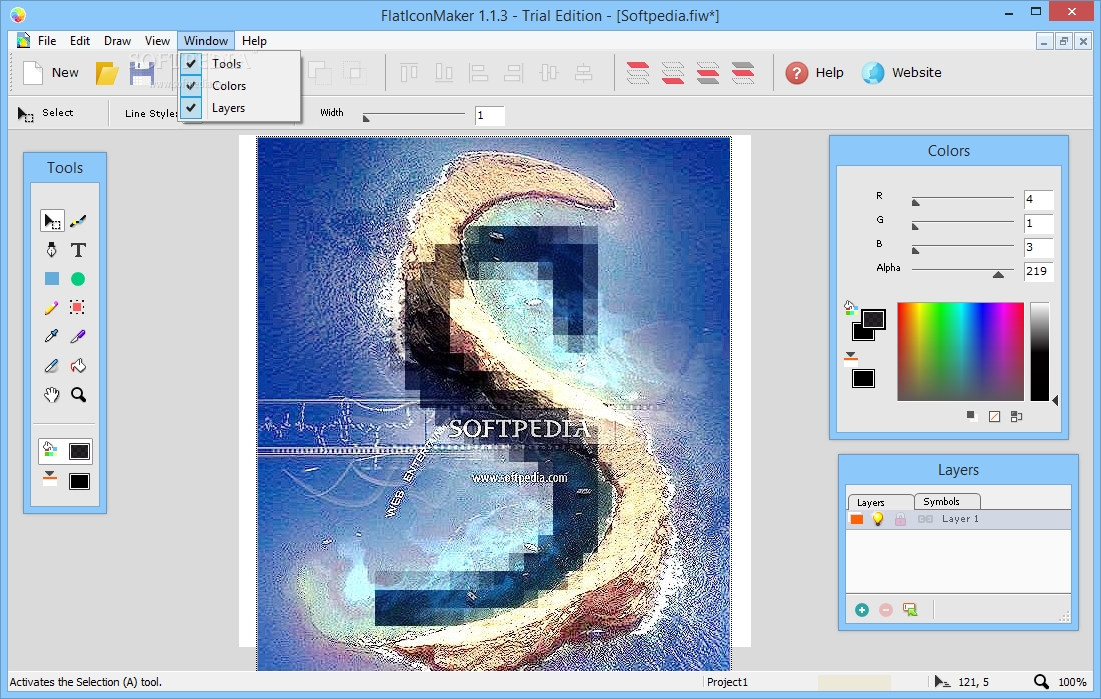The image size is (1101, 699).
Task: Save using the blue floppy disk icon
Action: [x=142, y=73]
